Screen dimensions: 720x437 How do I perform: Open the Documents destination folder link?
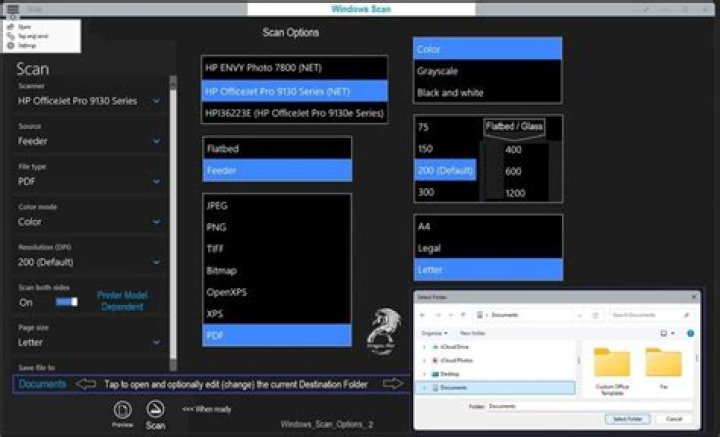pos(42,384)
